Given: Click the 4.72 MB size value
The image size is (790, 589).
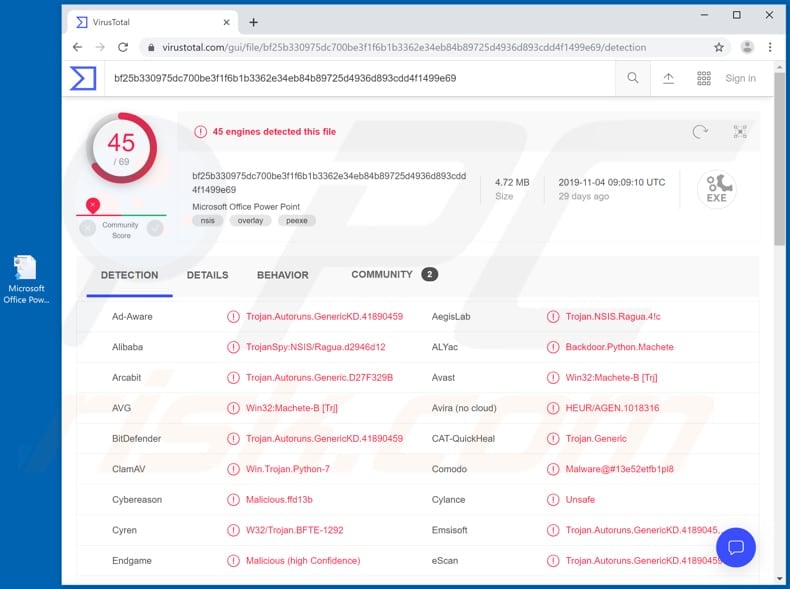Looking at the screenshot, I should 512,182.
